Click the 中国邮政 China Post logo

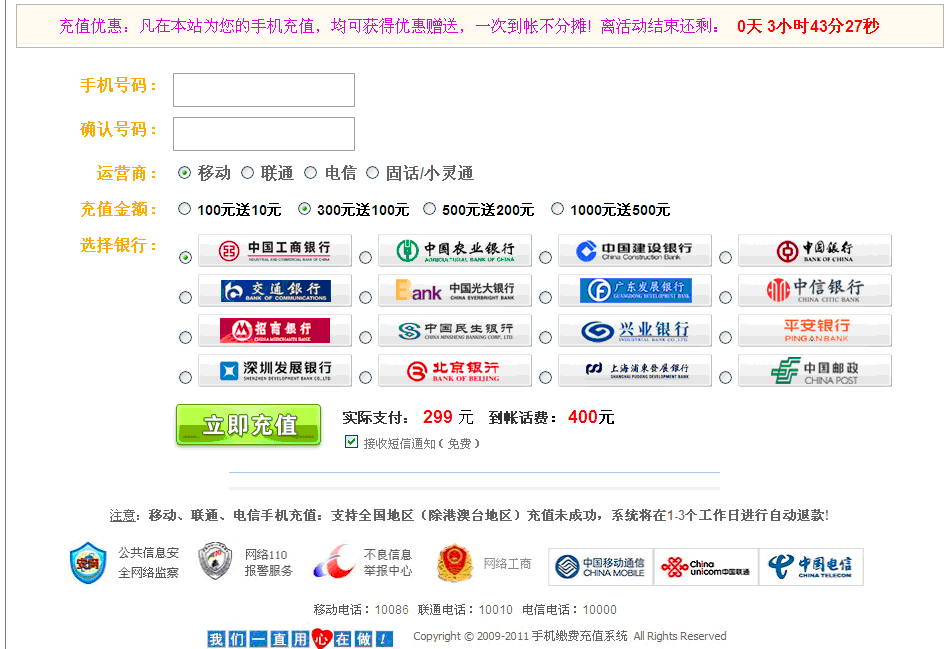click(x=814, y=370)
